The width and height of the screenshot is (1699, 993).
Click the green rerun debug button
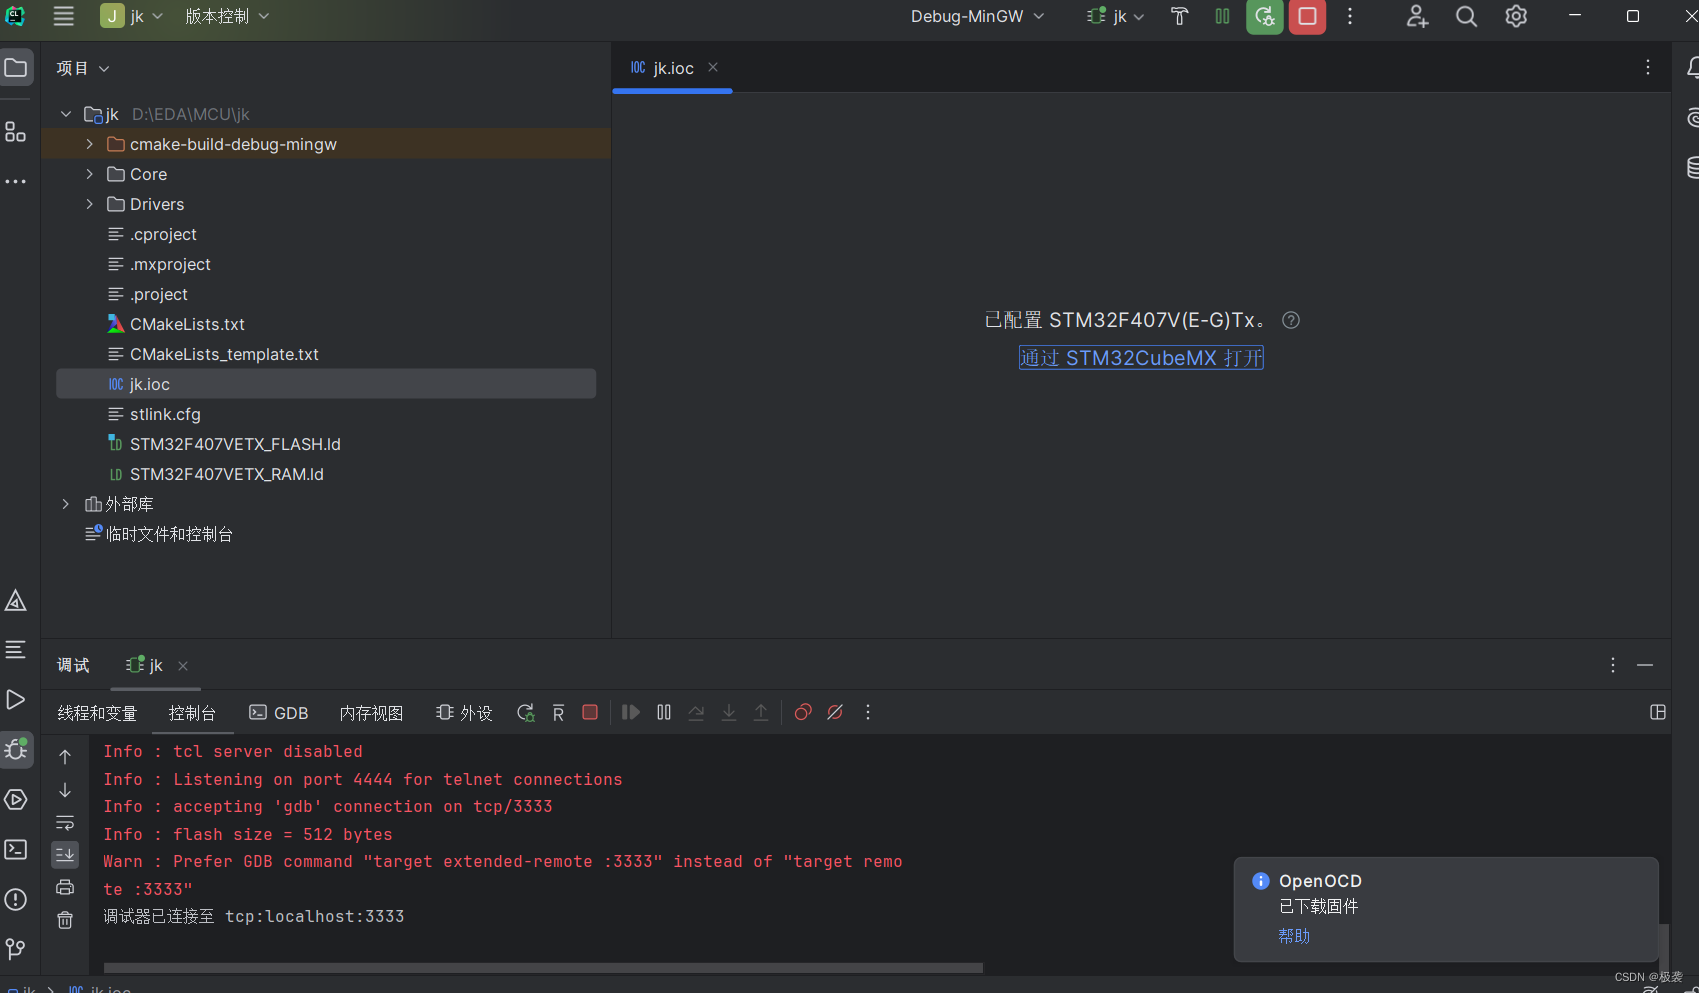click(x=1265, y=16)
